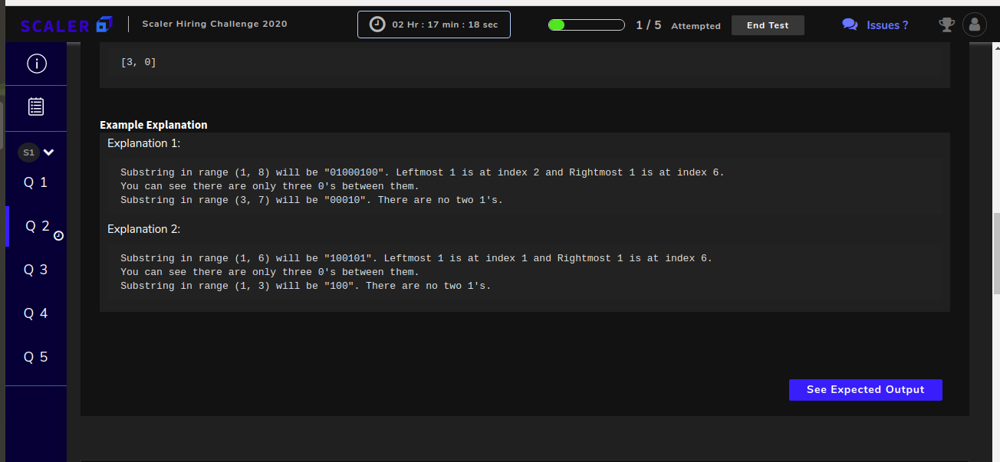Click the line mentioning "01000100" substring
Screen dimensions: 1000x462
(423, 172)
